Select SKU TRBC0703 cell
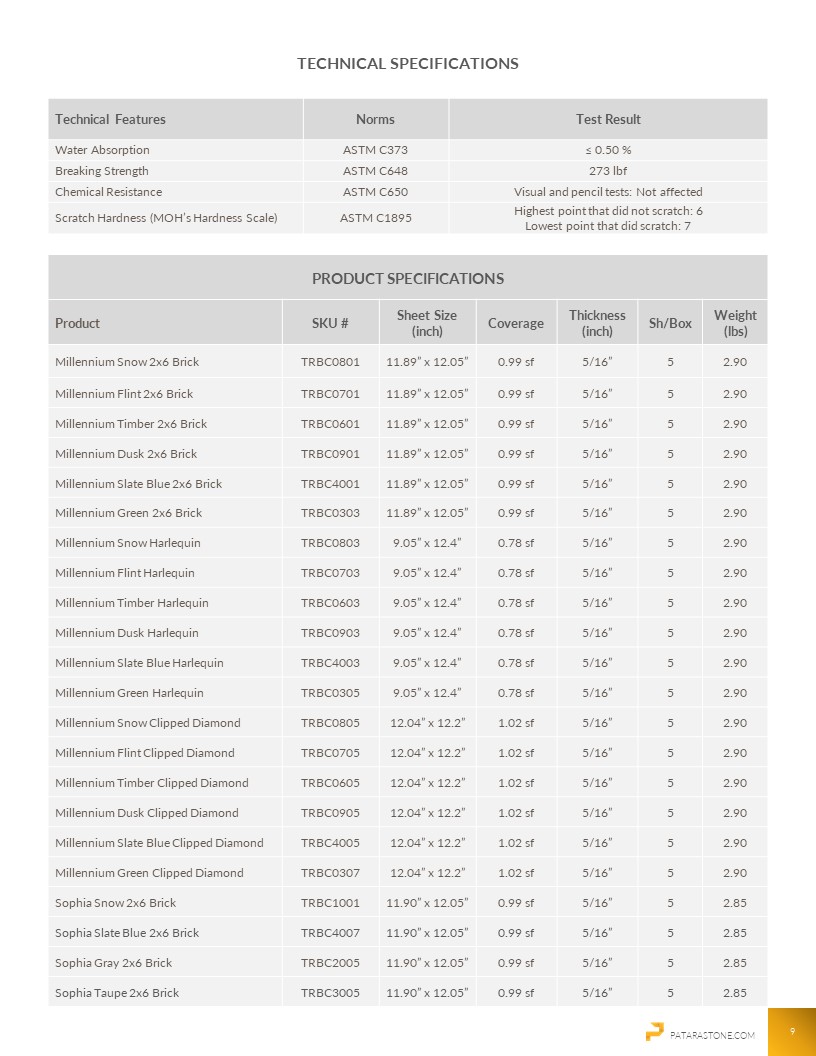 [330, 573]
